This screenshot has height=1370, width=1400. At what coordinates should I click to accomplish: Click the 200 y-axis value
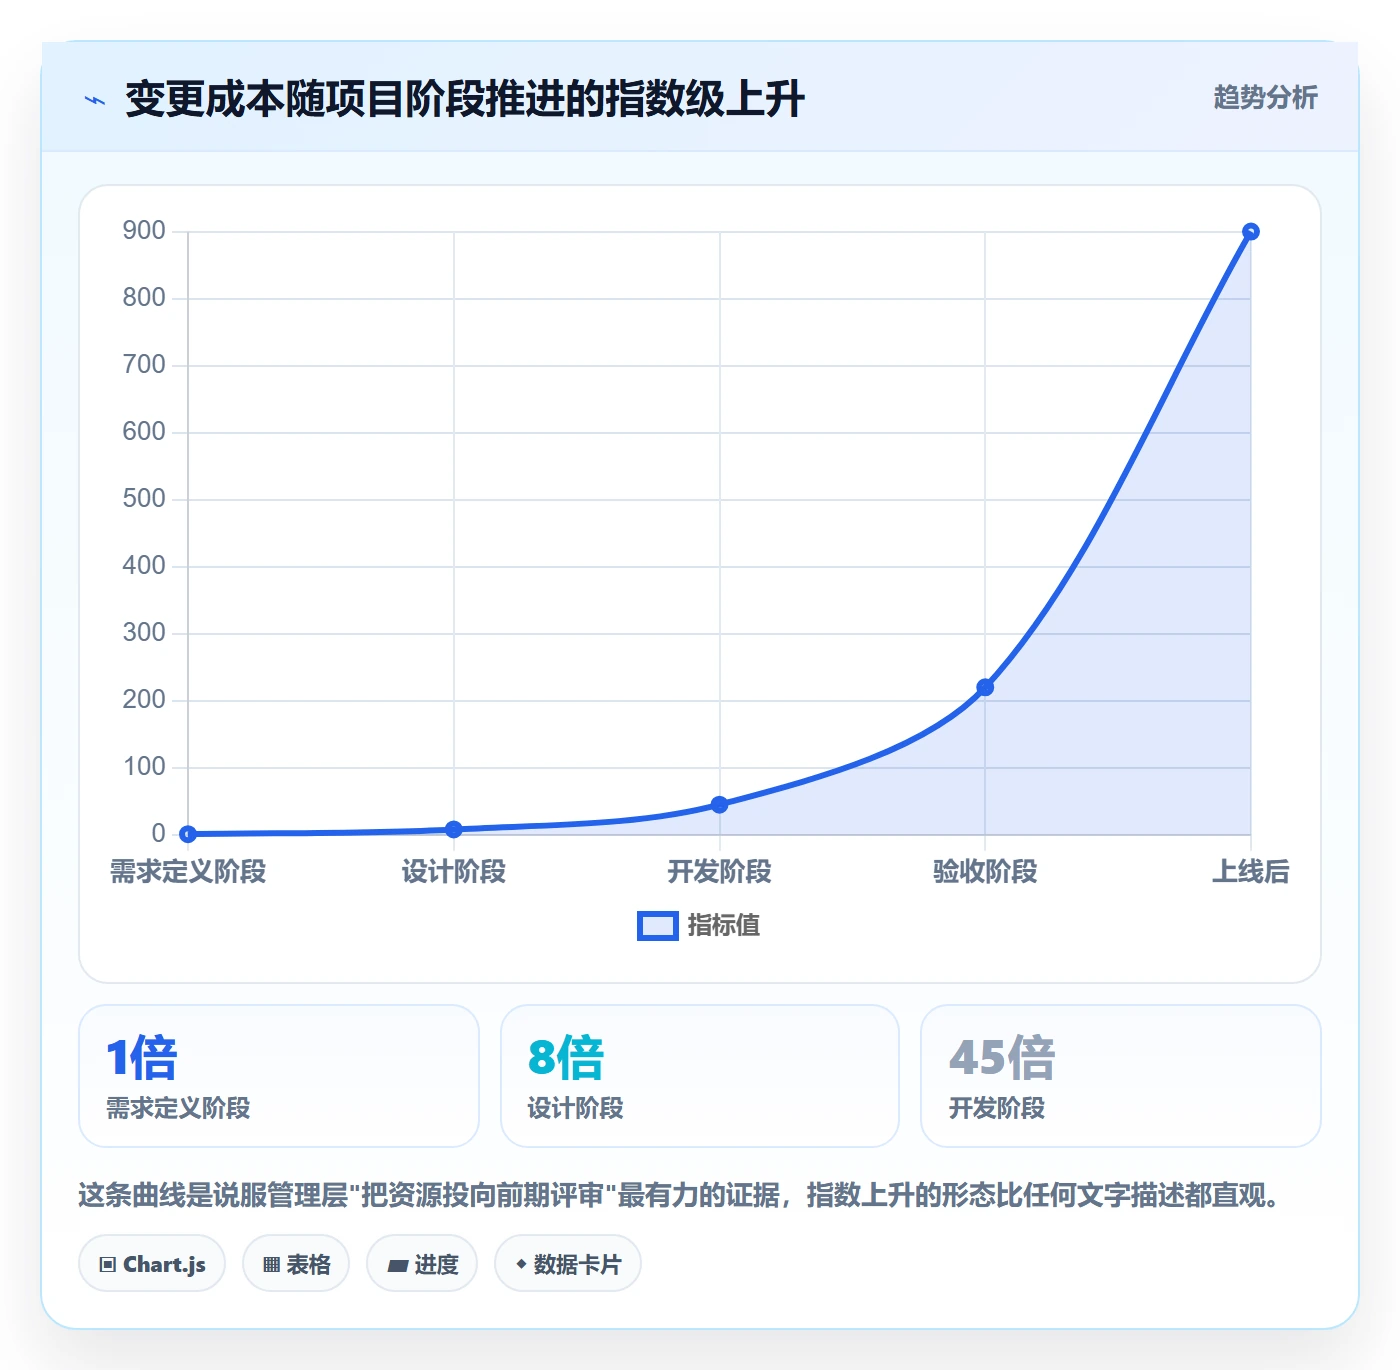(x=144, y=700)
